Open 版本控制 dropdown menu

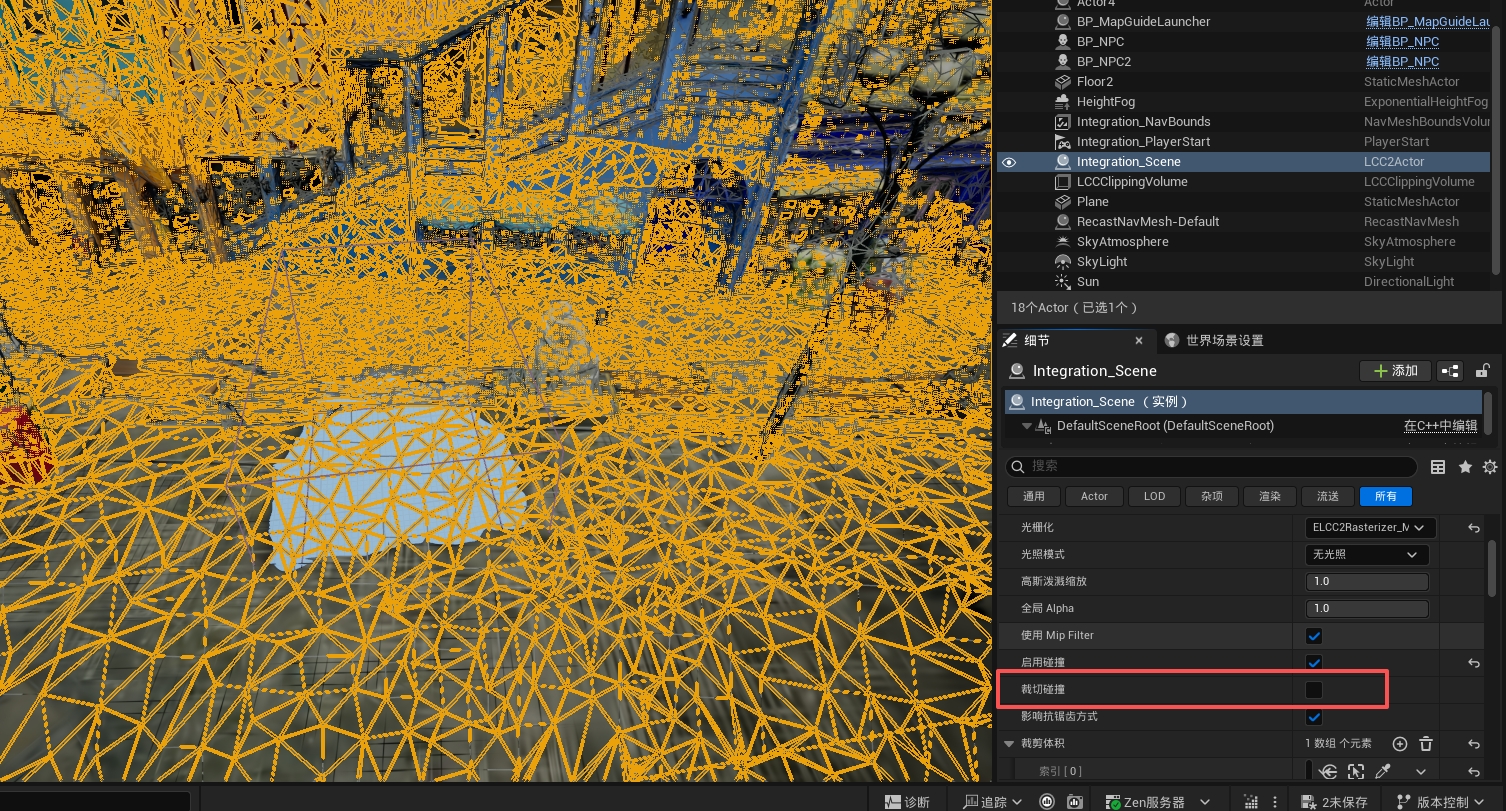click(x=1441, y=802)
